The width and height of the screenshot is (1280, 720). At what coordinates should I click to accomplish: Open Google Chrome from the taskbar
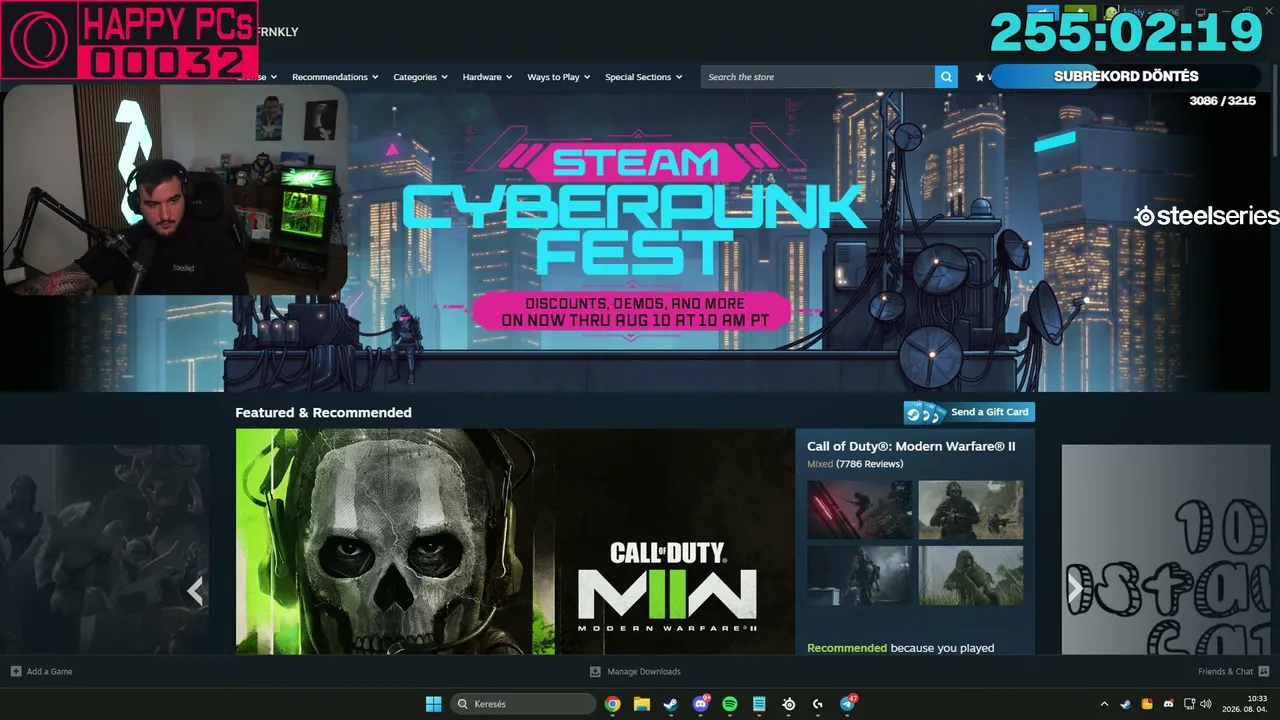click(613, 704)
